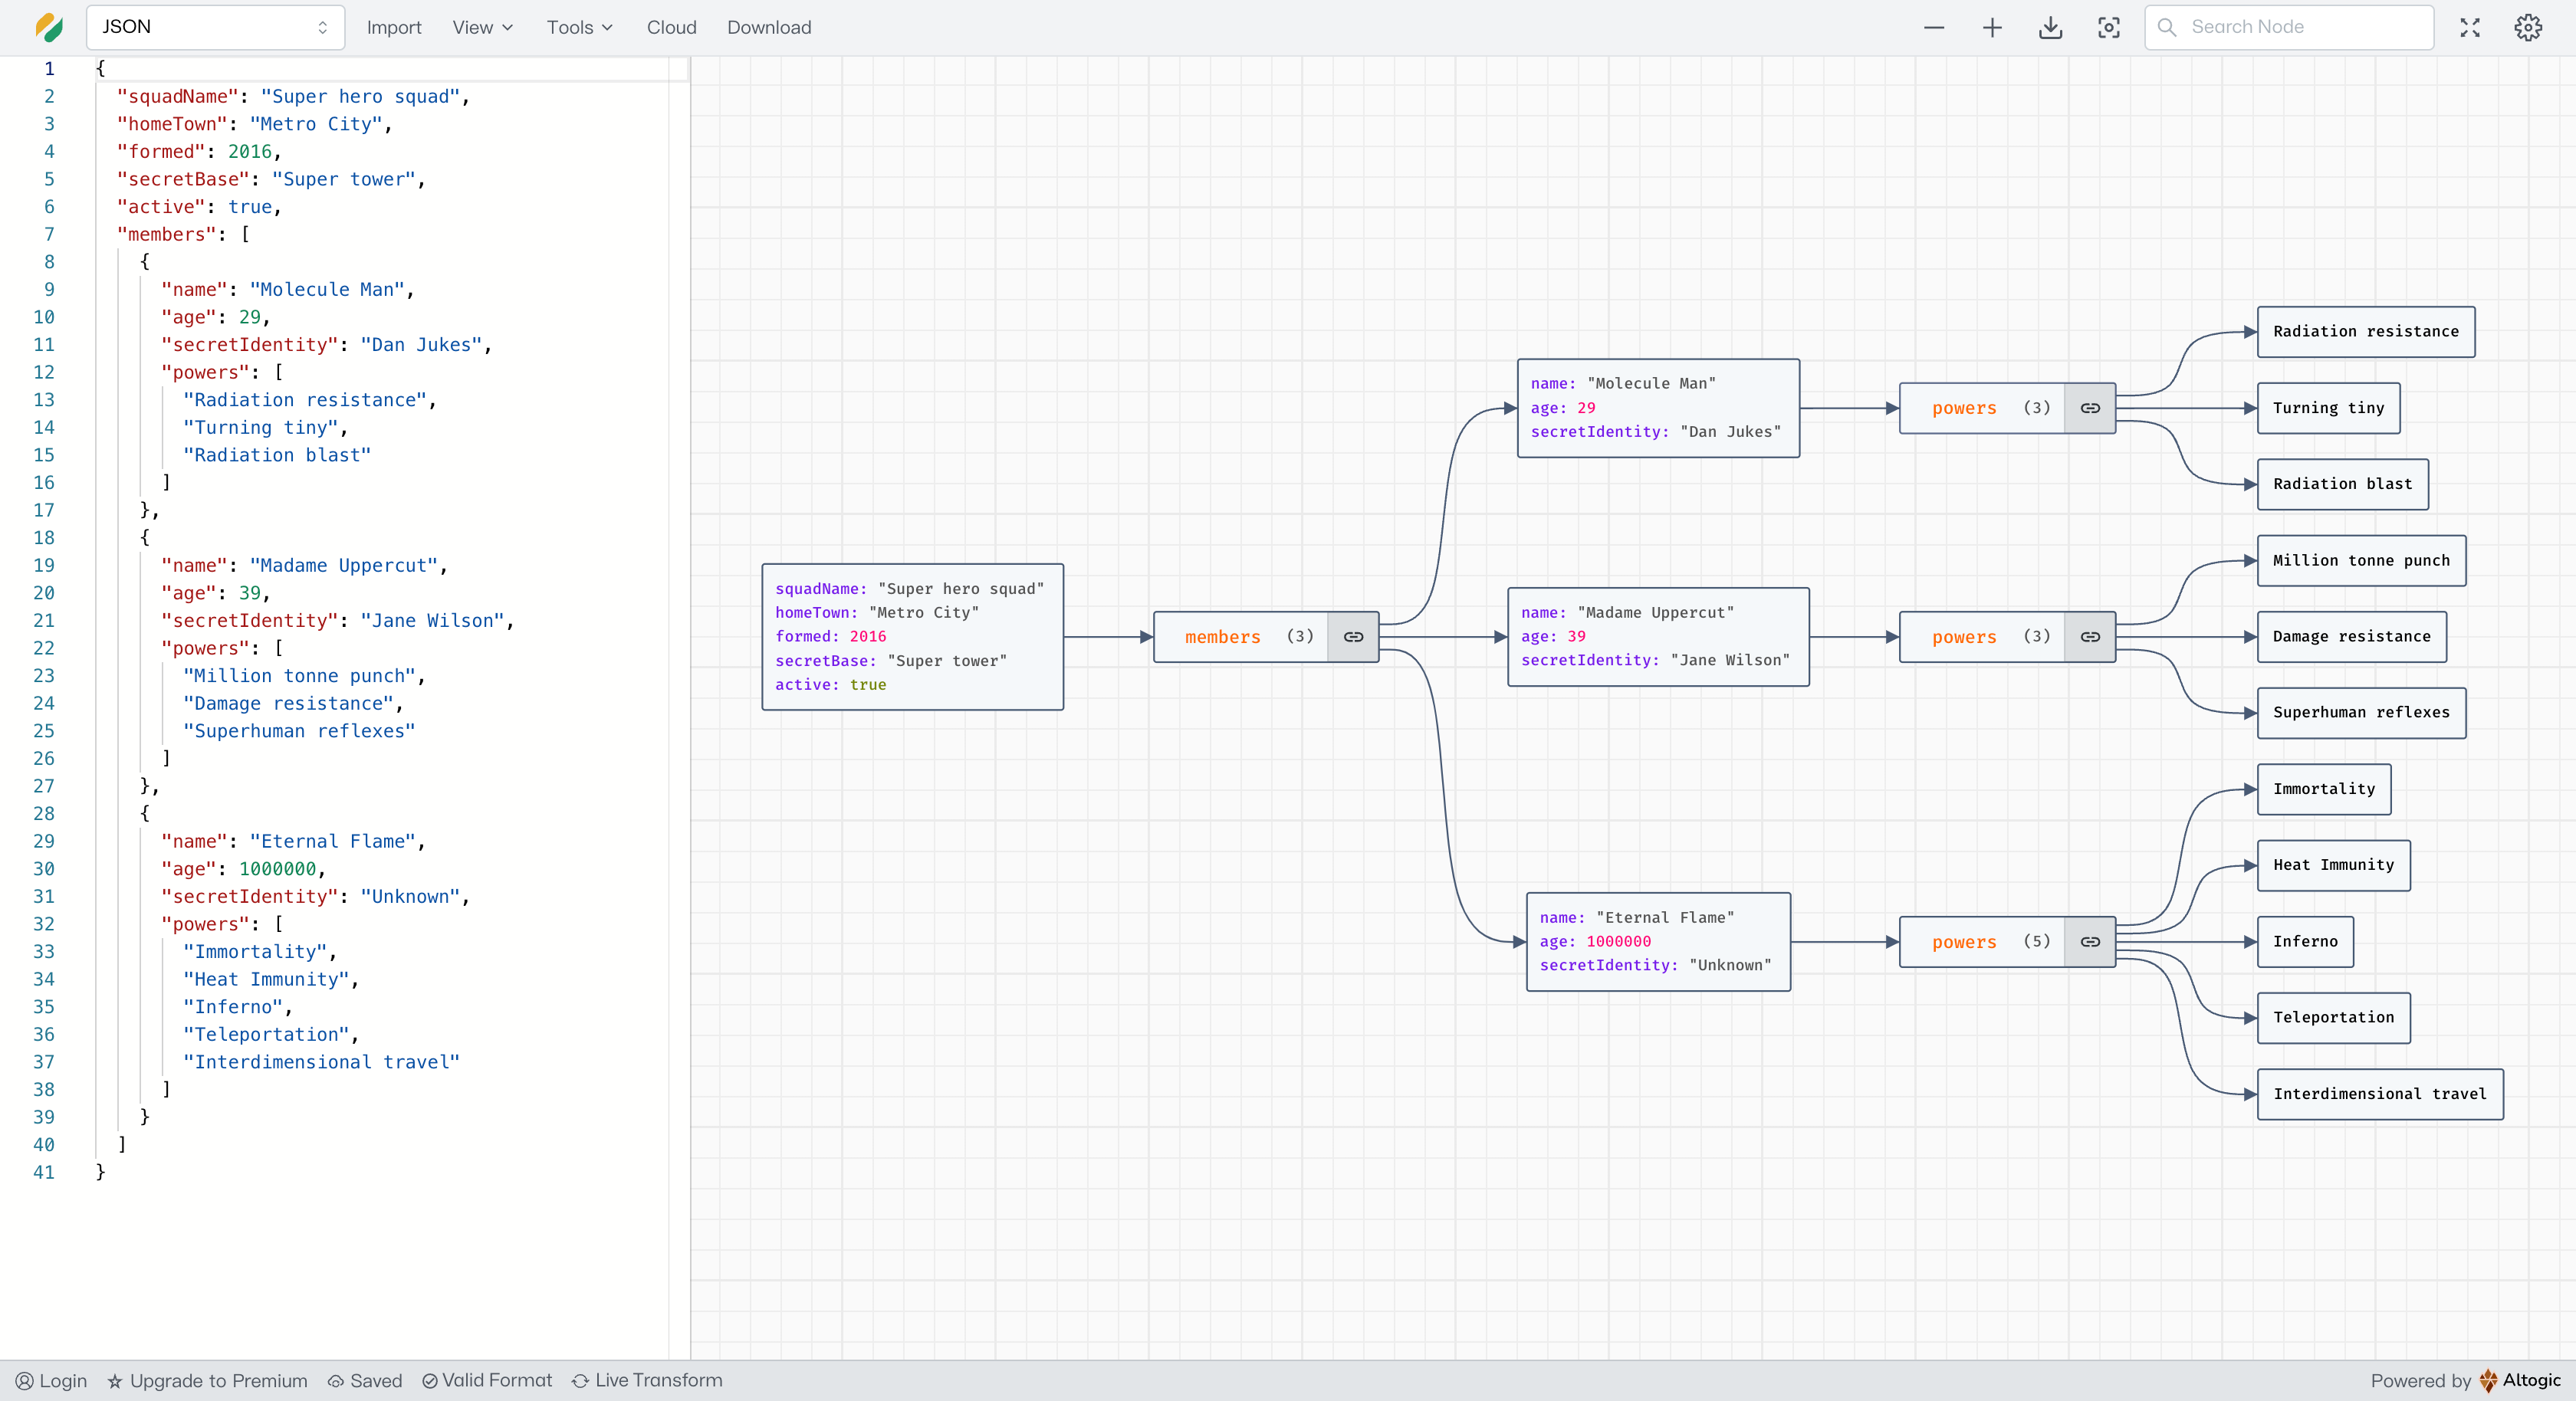
Task: Open the Cloud menu item
Action: [671, 28]
